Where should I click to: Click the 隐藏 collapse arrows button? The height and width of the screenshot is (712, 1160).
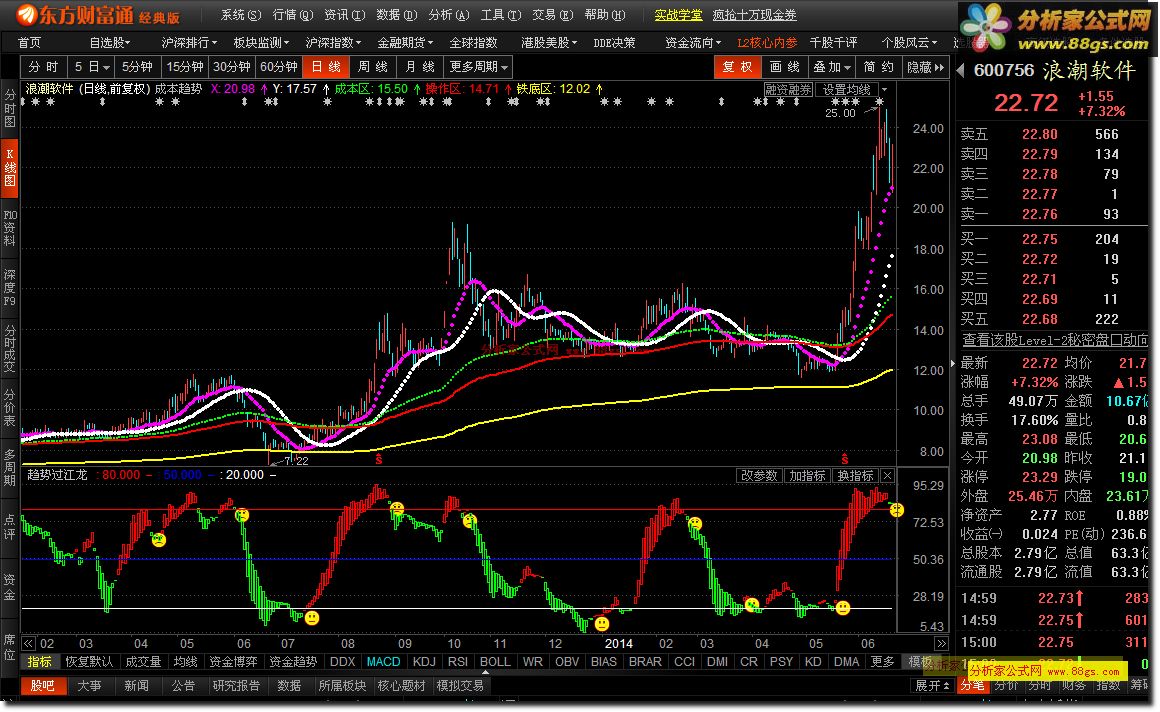[x=926, y=67]
